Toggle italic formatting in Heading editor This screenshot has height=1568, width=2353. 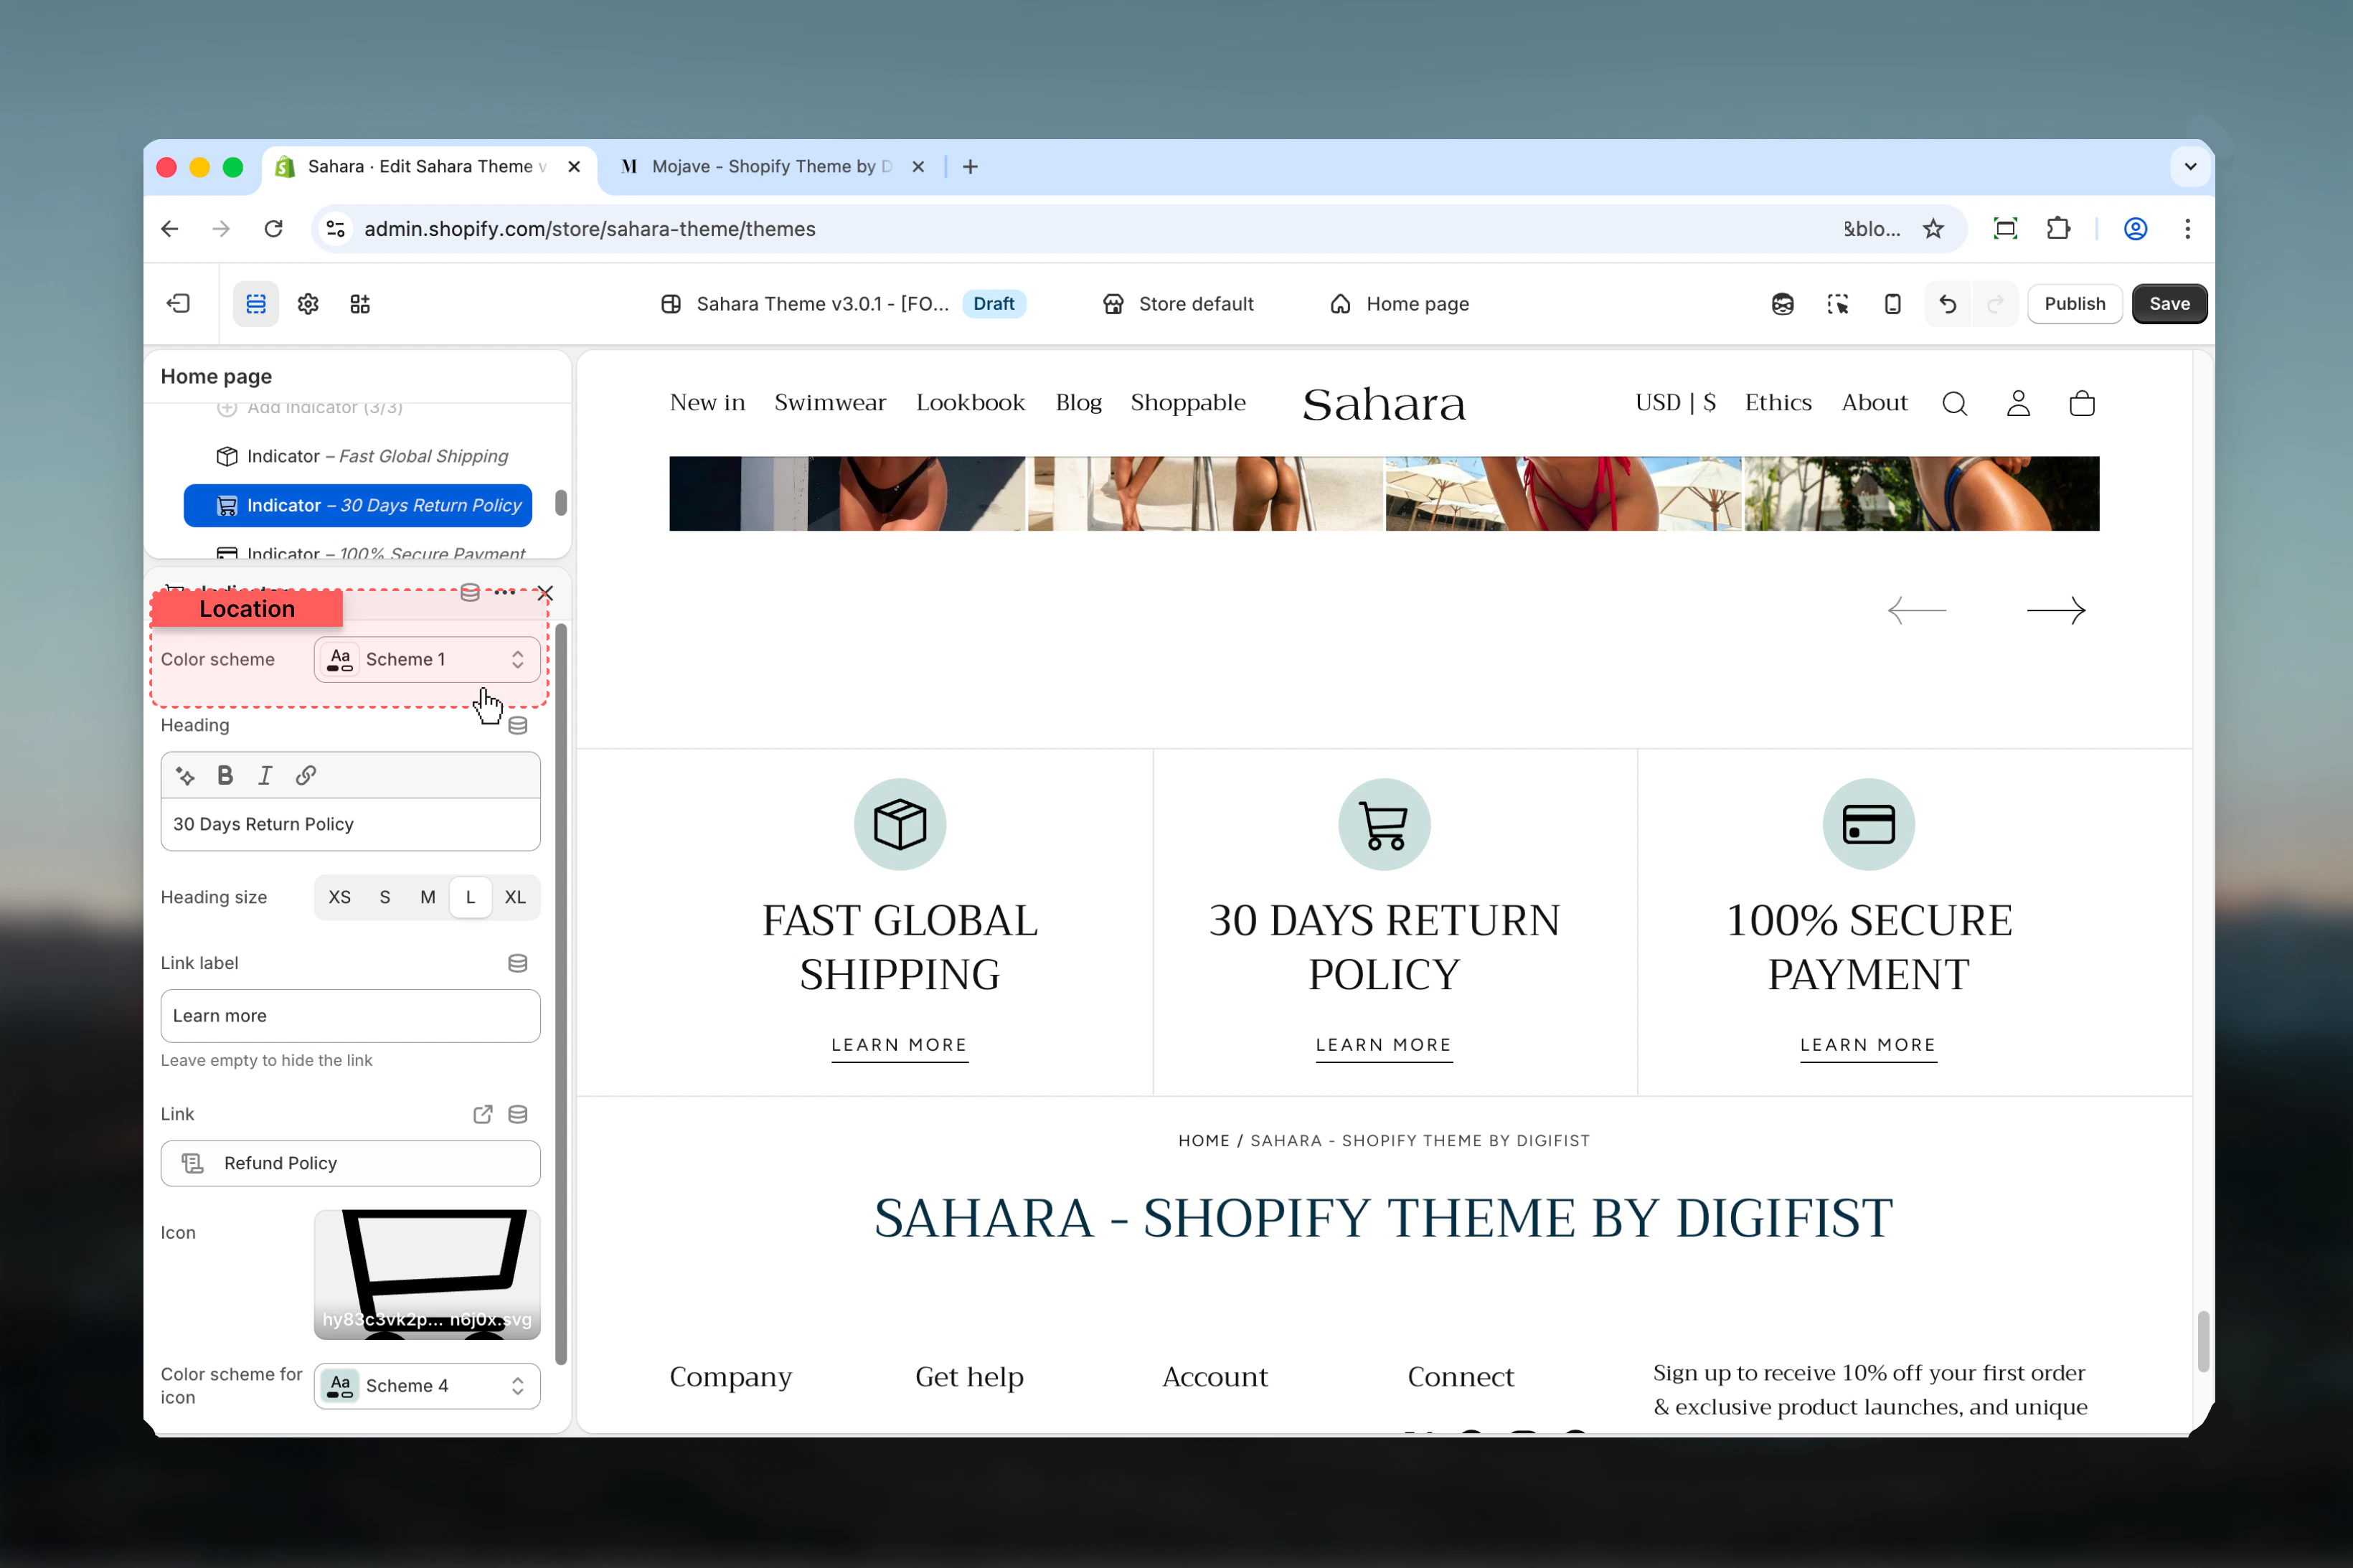(265, 776)
